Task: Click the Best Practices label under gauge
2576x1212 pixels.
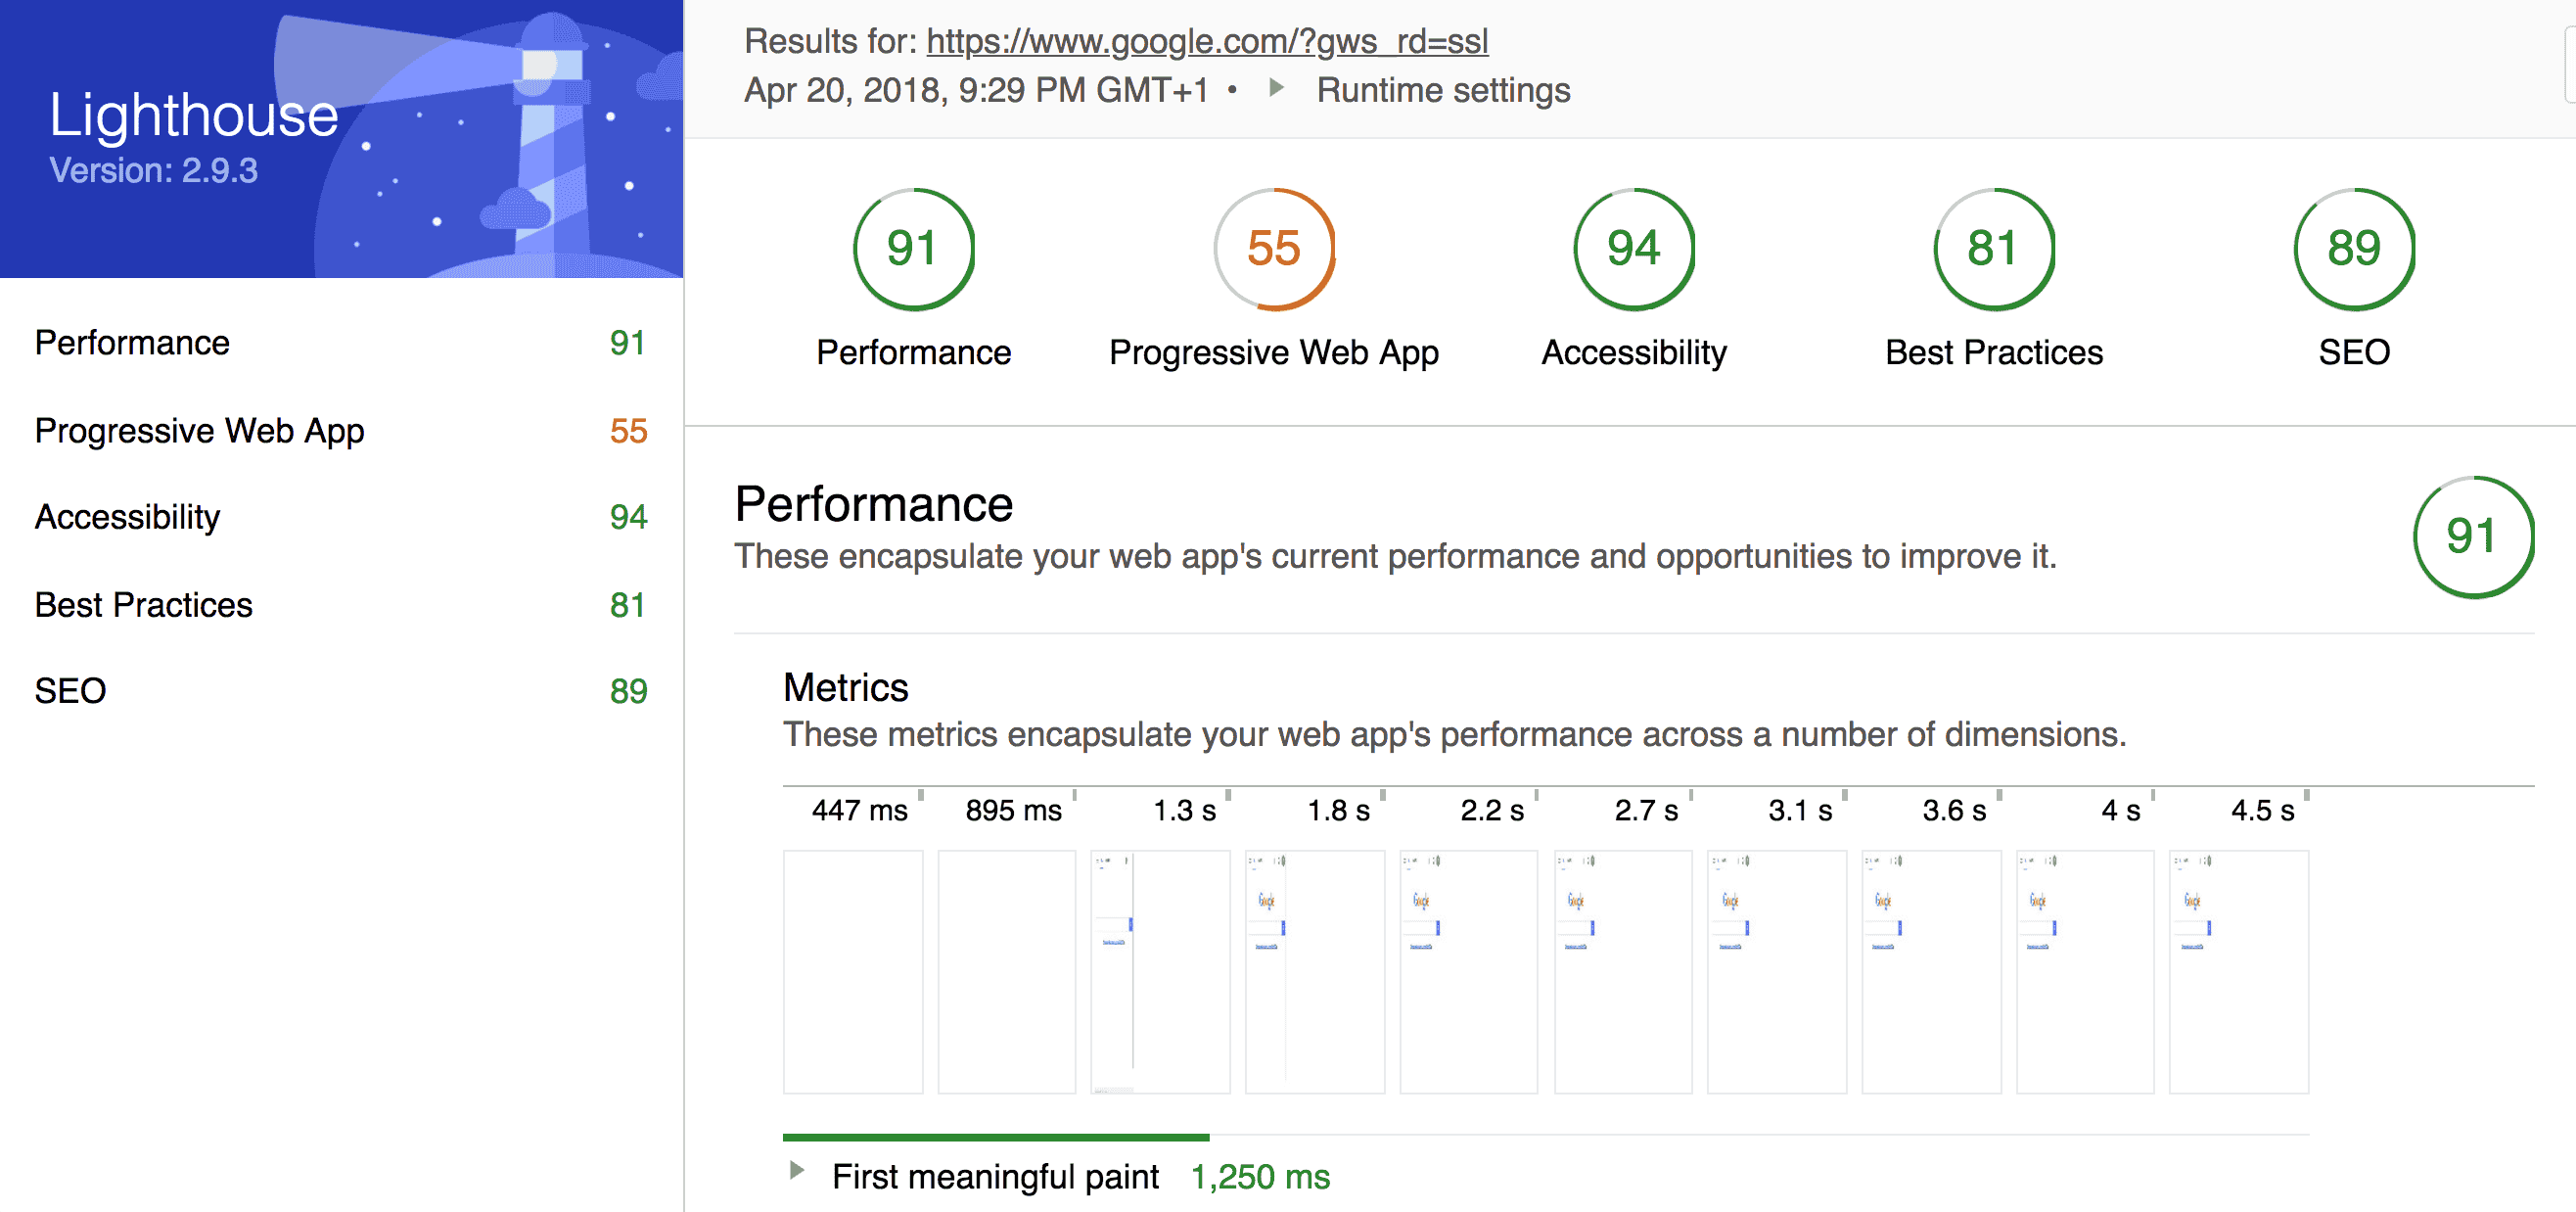Action: (x=1994, y=352)
